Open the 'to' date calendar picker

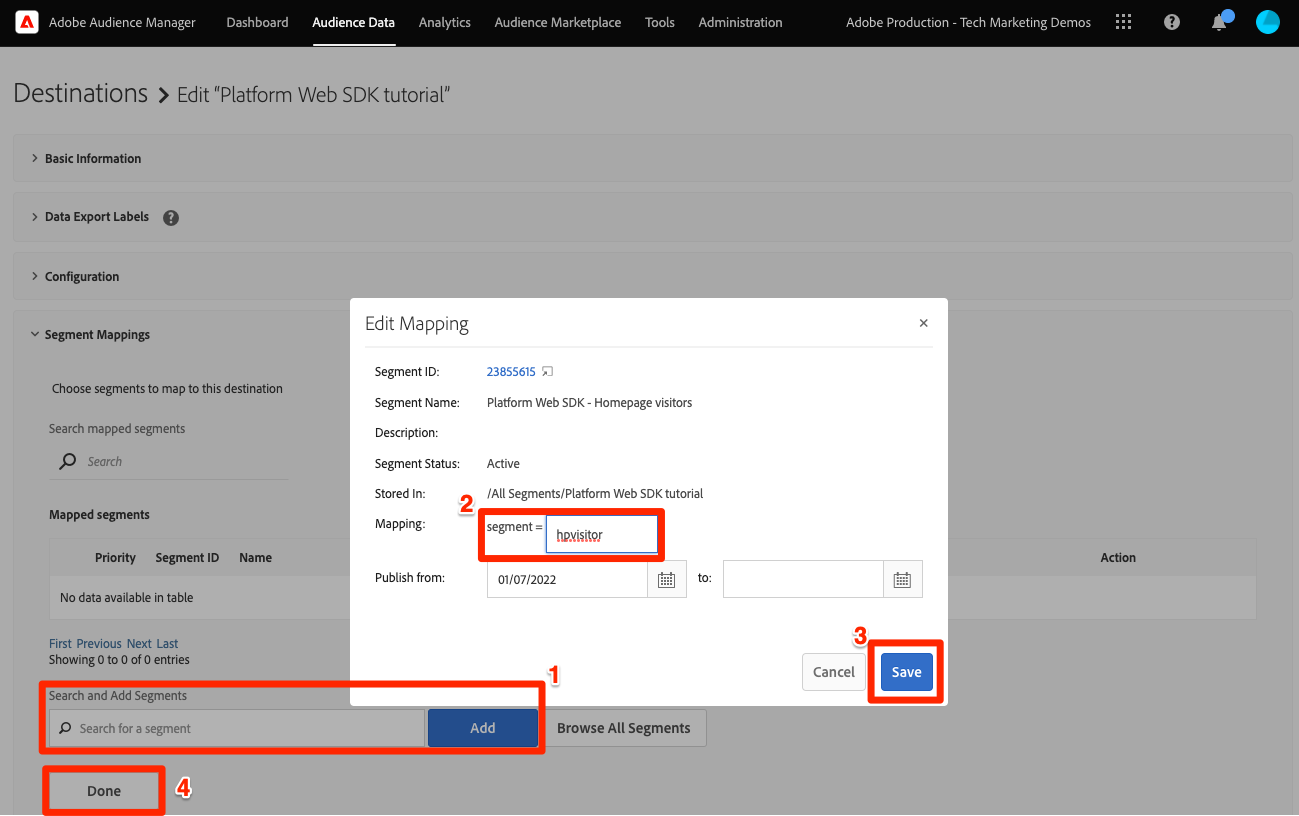(902, 579)
